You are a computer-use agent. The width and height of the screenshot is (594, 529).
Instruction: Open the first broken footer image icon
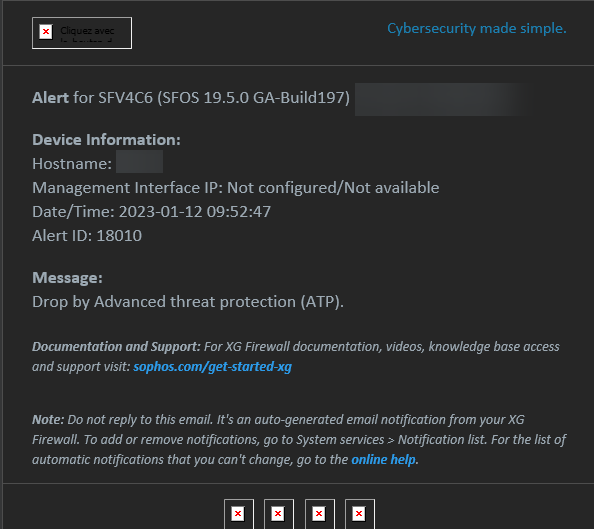pos(239,514)
